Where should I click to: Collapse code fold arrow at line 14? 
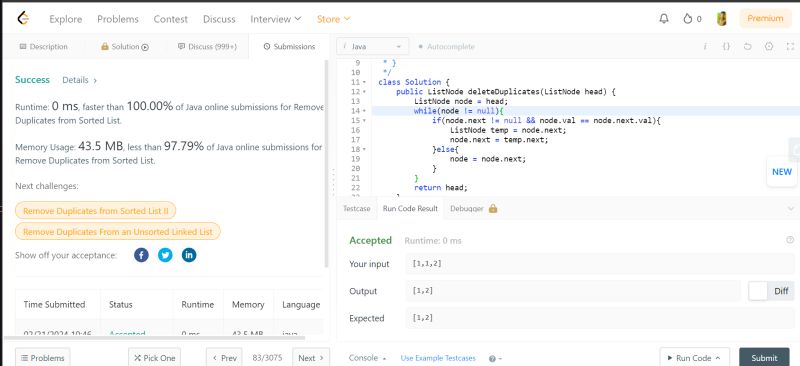364,111
